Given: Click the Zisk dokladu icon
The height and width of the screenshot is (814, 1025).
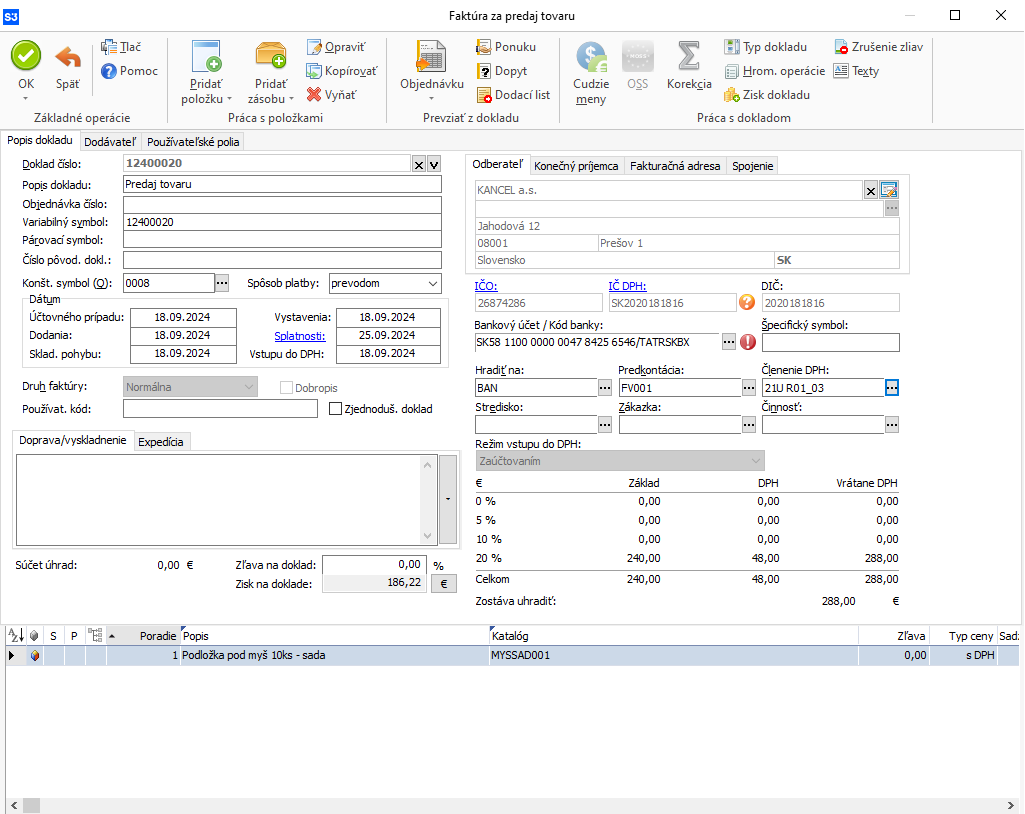Looking at the screenshot, I should (x=732, y=95).
